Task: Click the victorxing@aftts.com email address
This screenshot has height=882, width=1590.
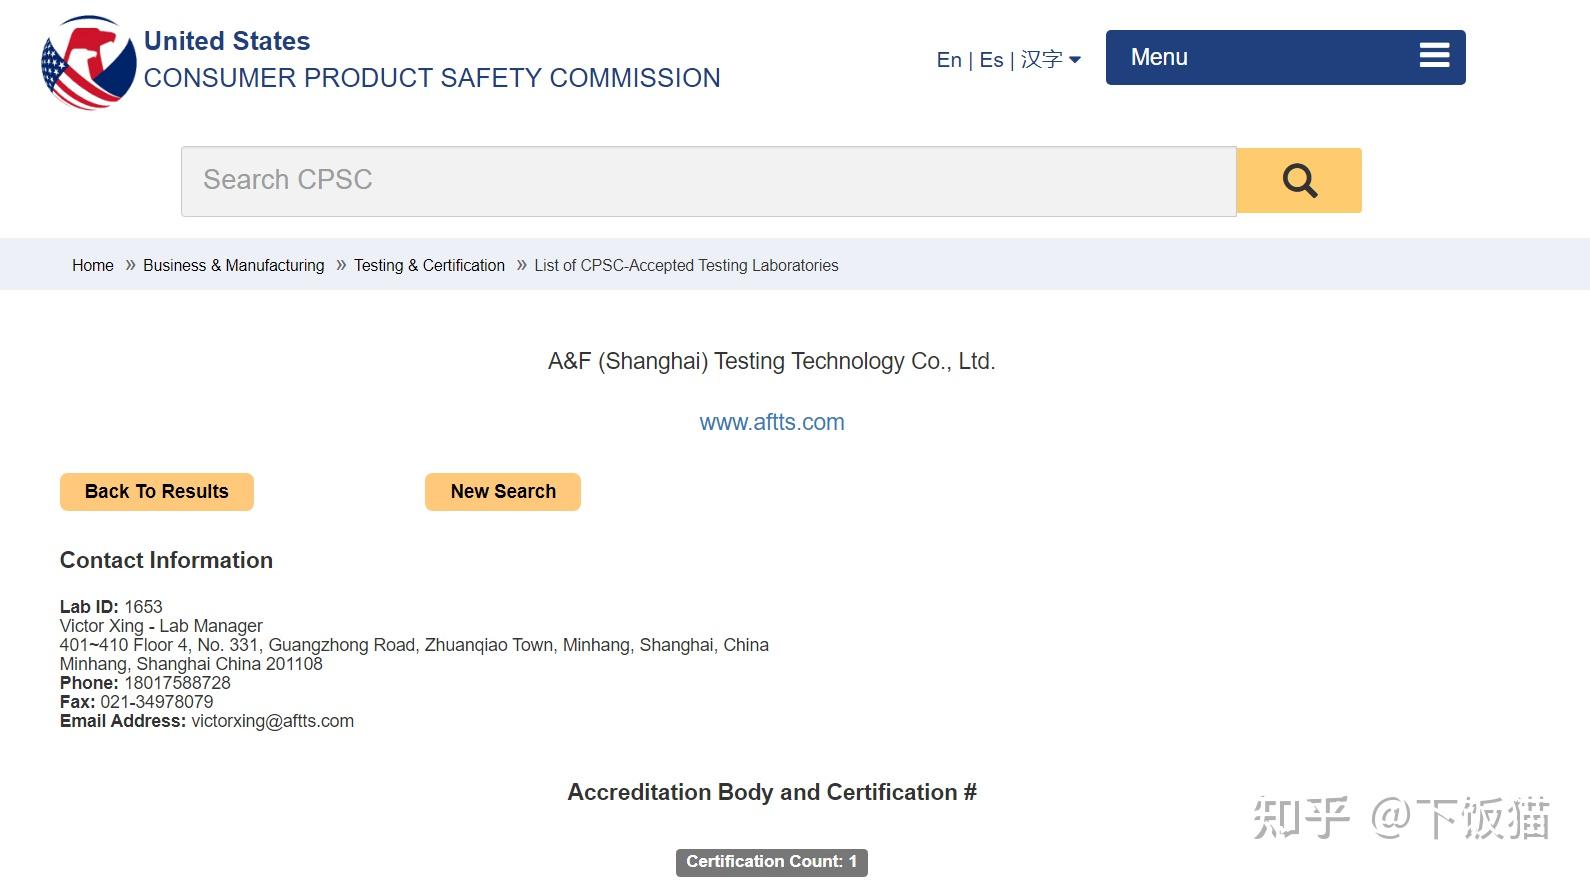Action: [272, 721]
